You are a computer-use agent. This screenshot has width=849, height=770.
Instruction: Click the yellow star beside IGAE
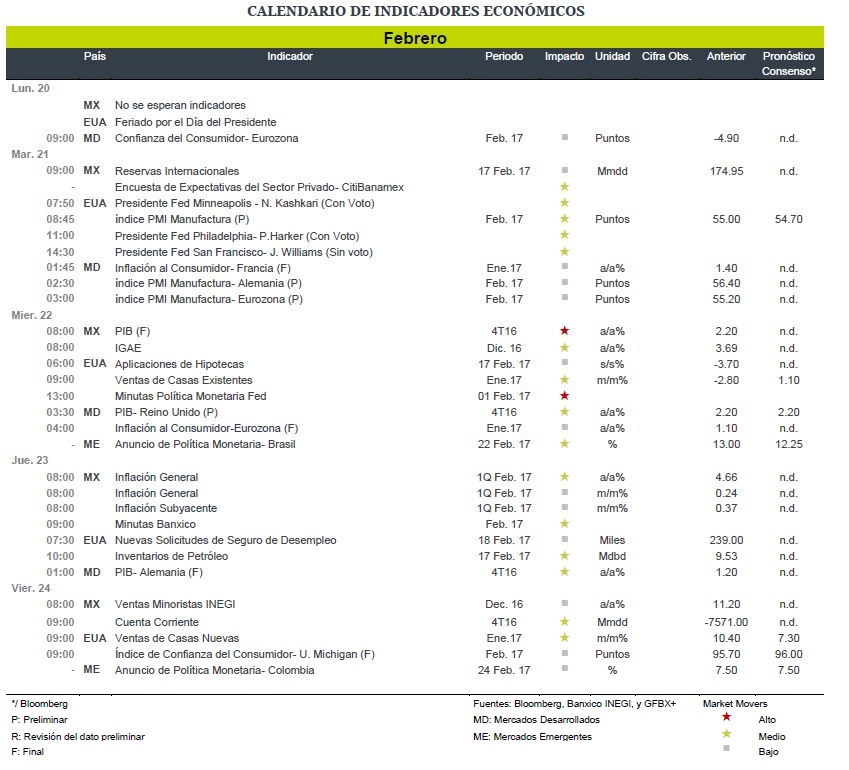pyautogui.click(x=564, y=347)
